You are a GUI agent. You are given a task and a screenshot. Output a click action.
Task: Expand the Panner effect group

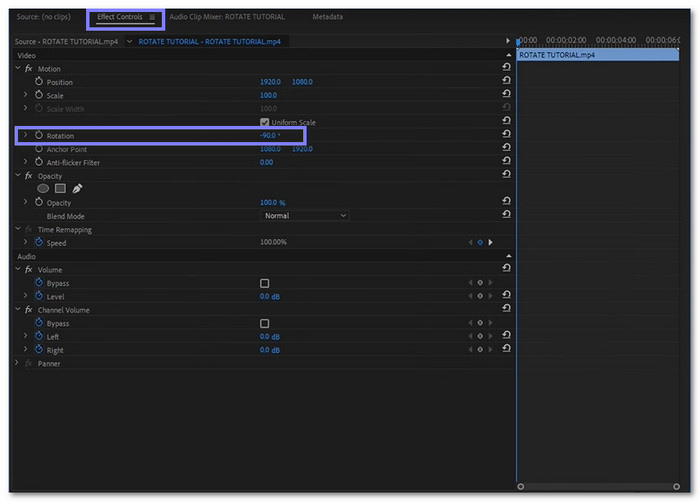click(x=17, y=363)
